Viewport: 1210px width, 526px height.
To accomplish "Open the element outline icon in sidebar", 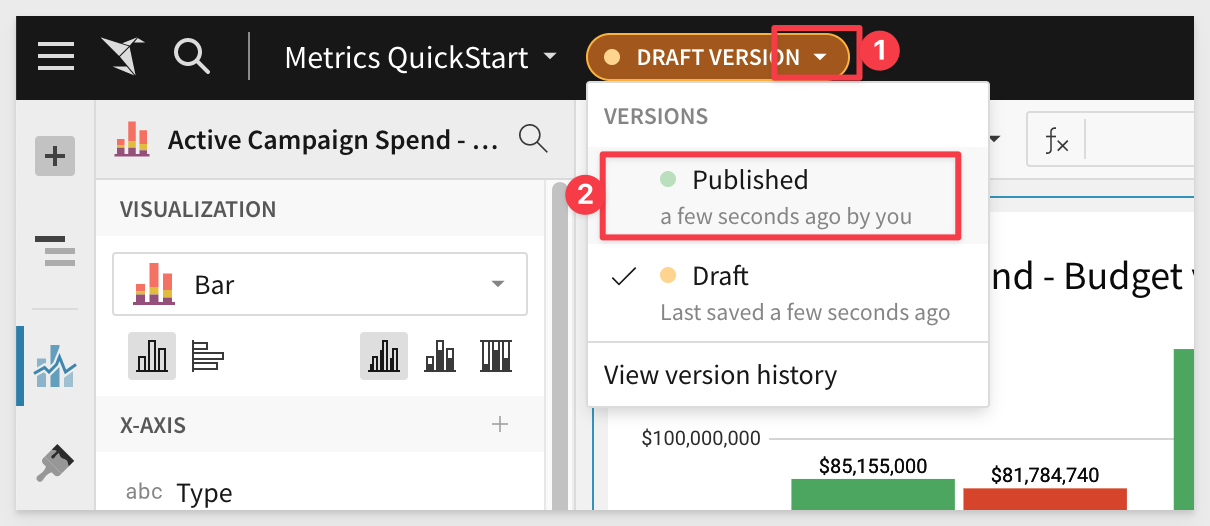I will (x=56, y=250).
